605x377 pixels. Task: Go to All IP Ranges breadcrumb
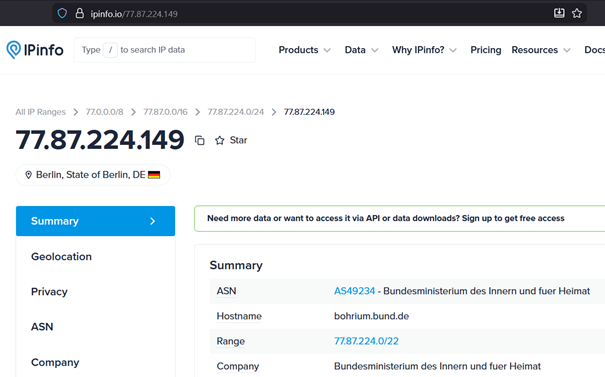point(41,112)
